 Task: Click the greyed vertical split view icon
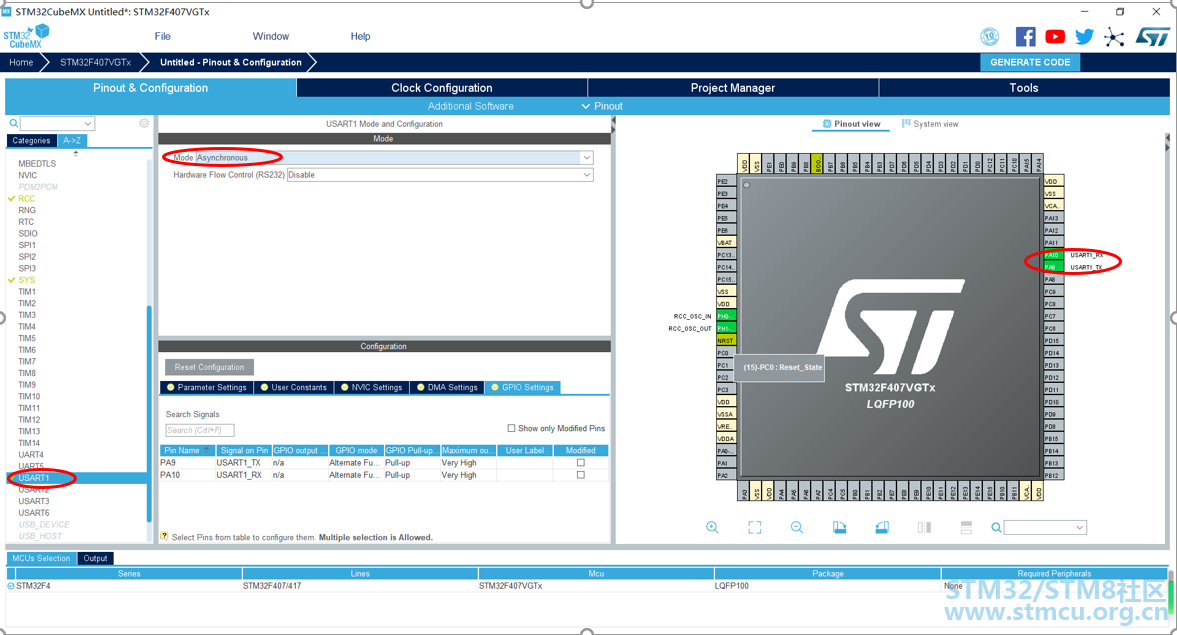pos(924,528)
